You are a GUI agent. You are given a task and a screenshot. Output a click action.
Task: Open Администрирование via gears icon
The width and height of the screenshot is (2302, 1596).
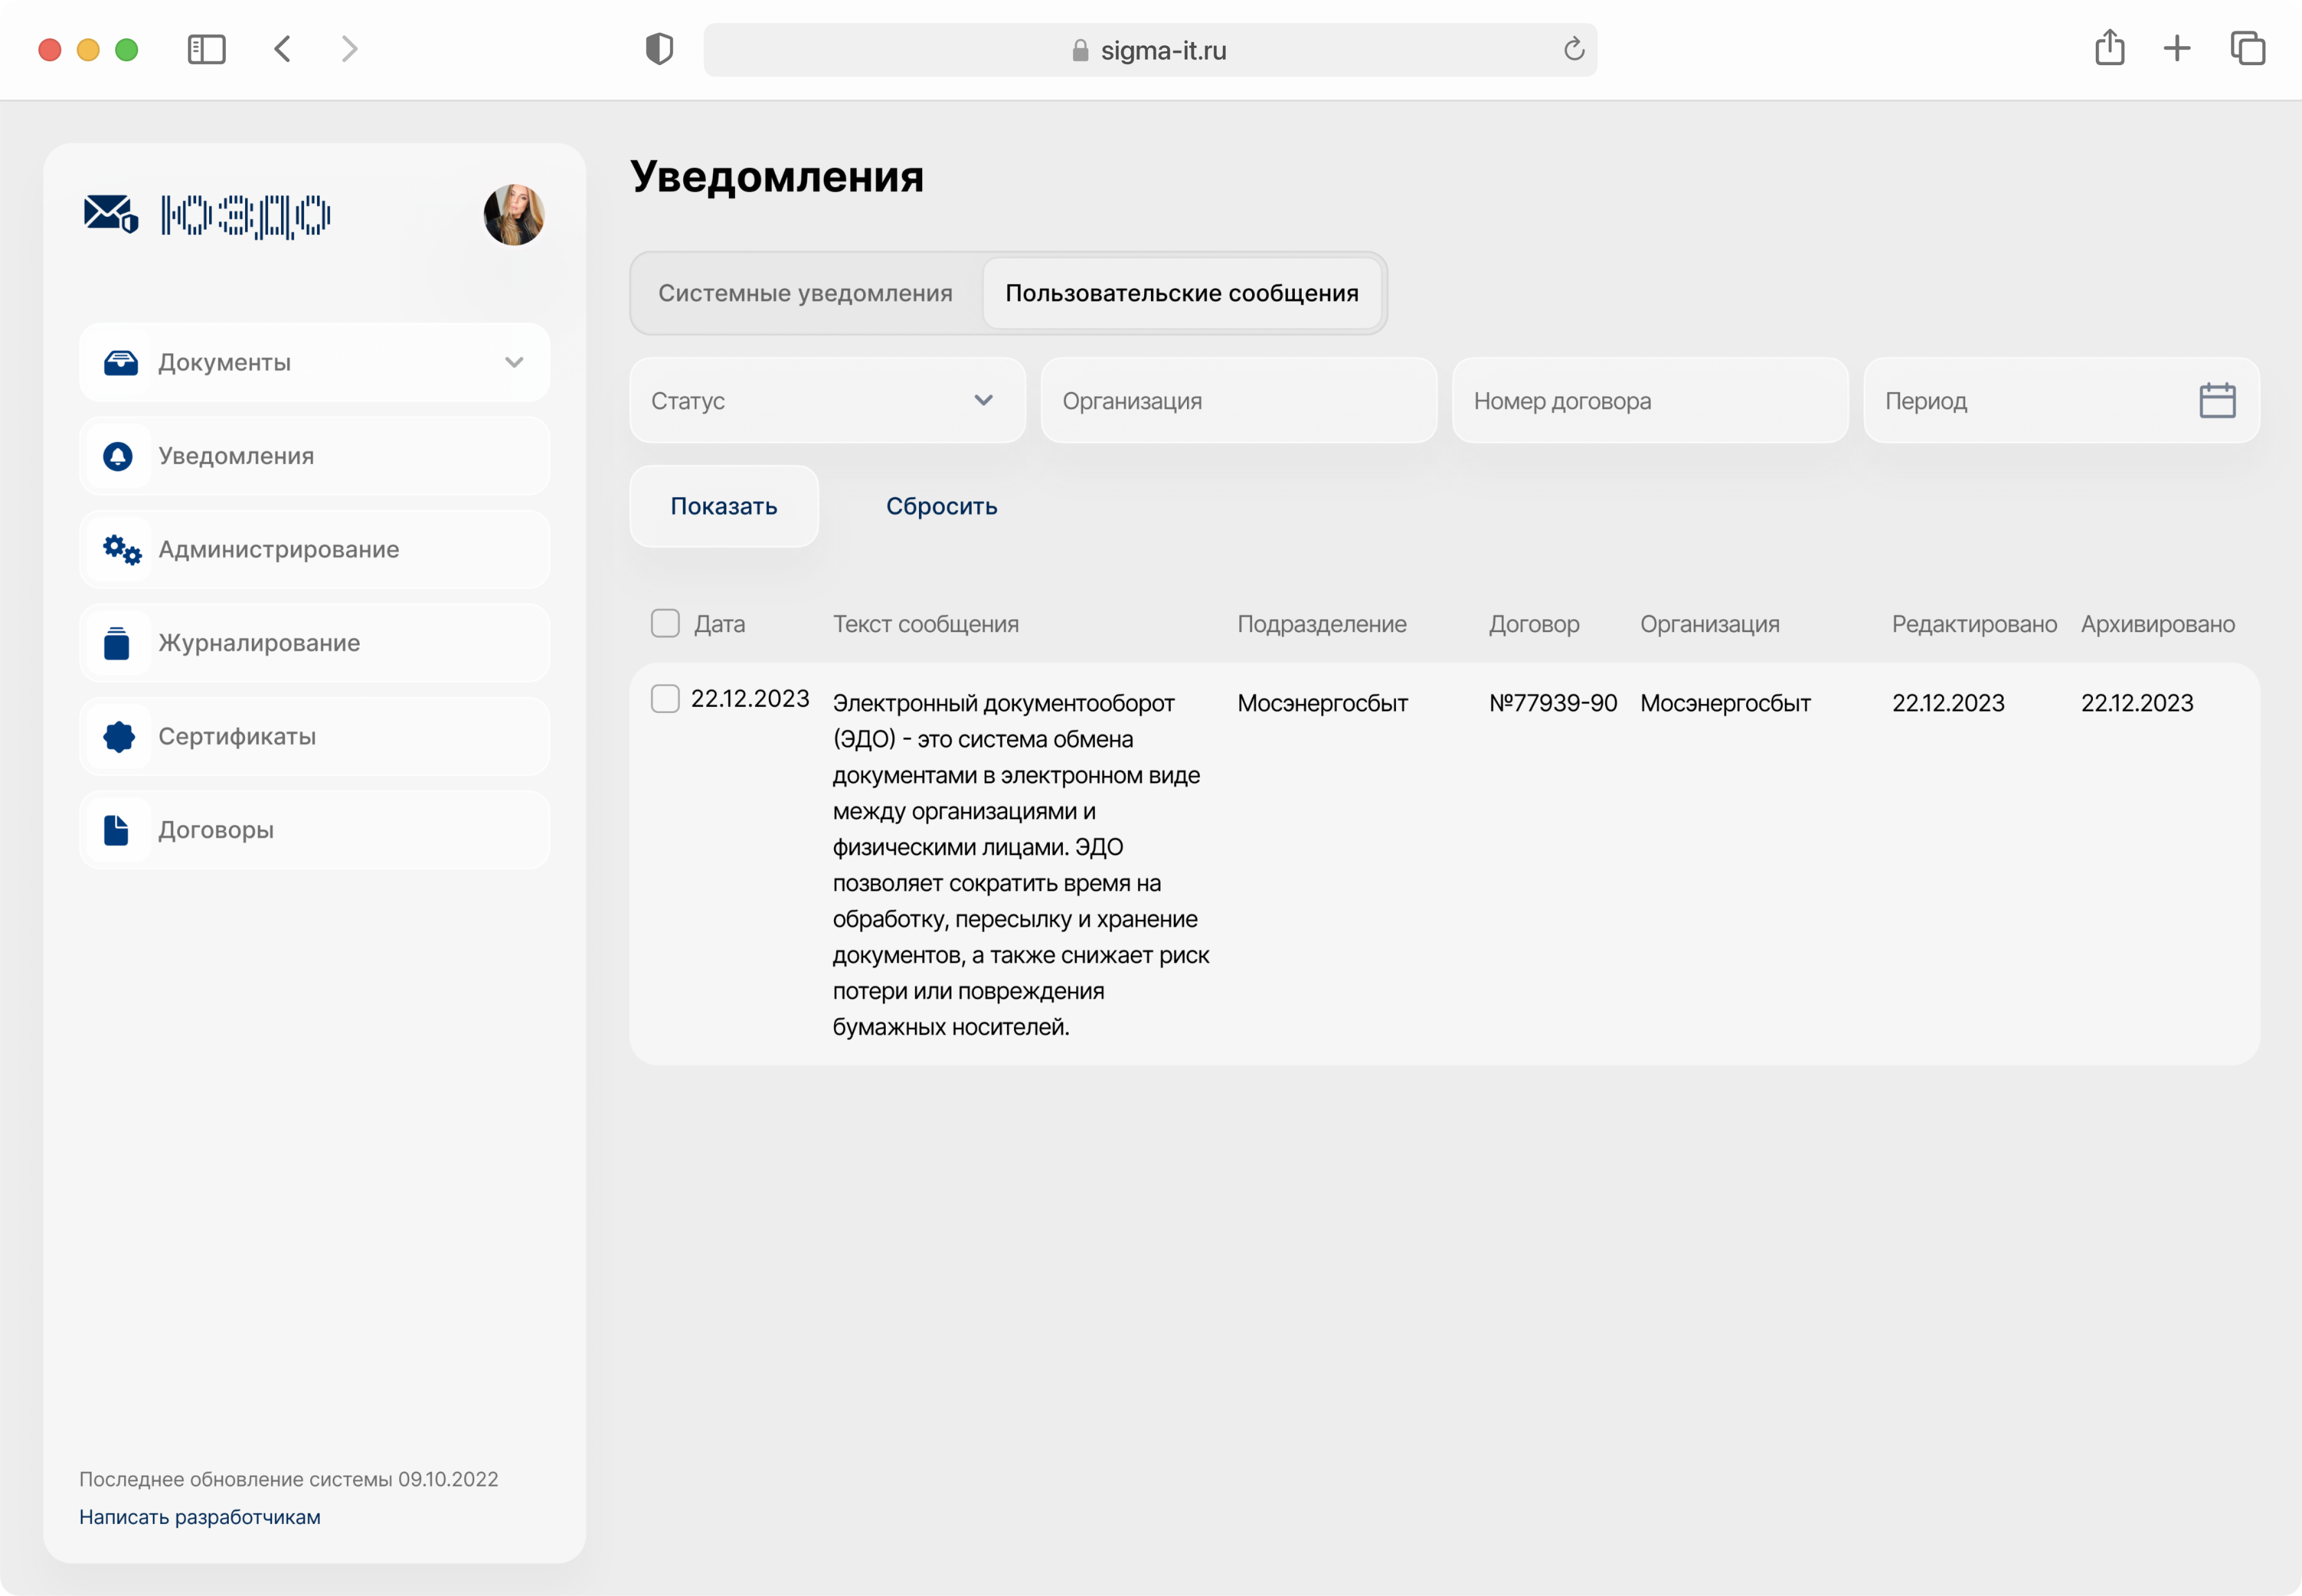point(122,549)
